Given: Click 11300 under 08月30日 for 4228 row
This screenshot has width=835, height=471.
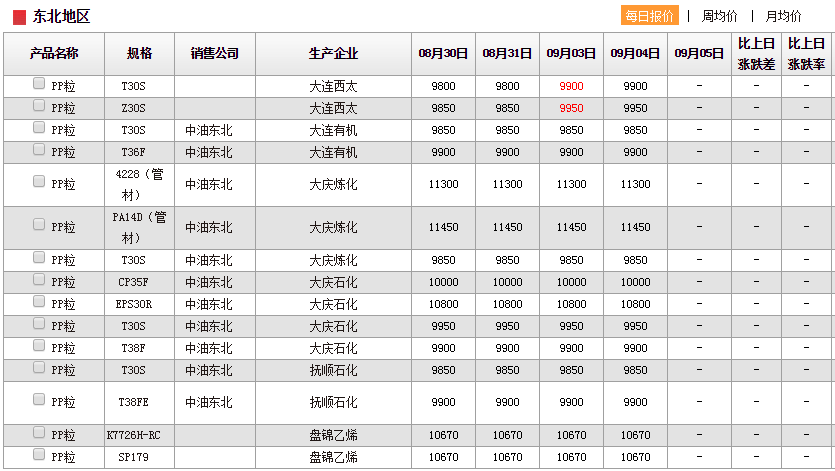Looking at the screenshot, I should click(x=444, y=184).
